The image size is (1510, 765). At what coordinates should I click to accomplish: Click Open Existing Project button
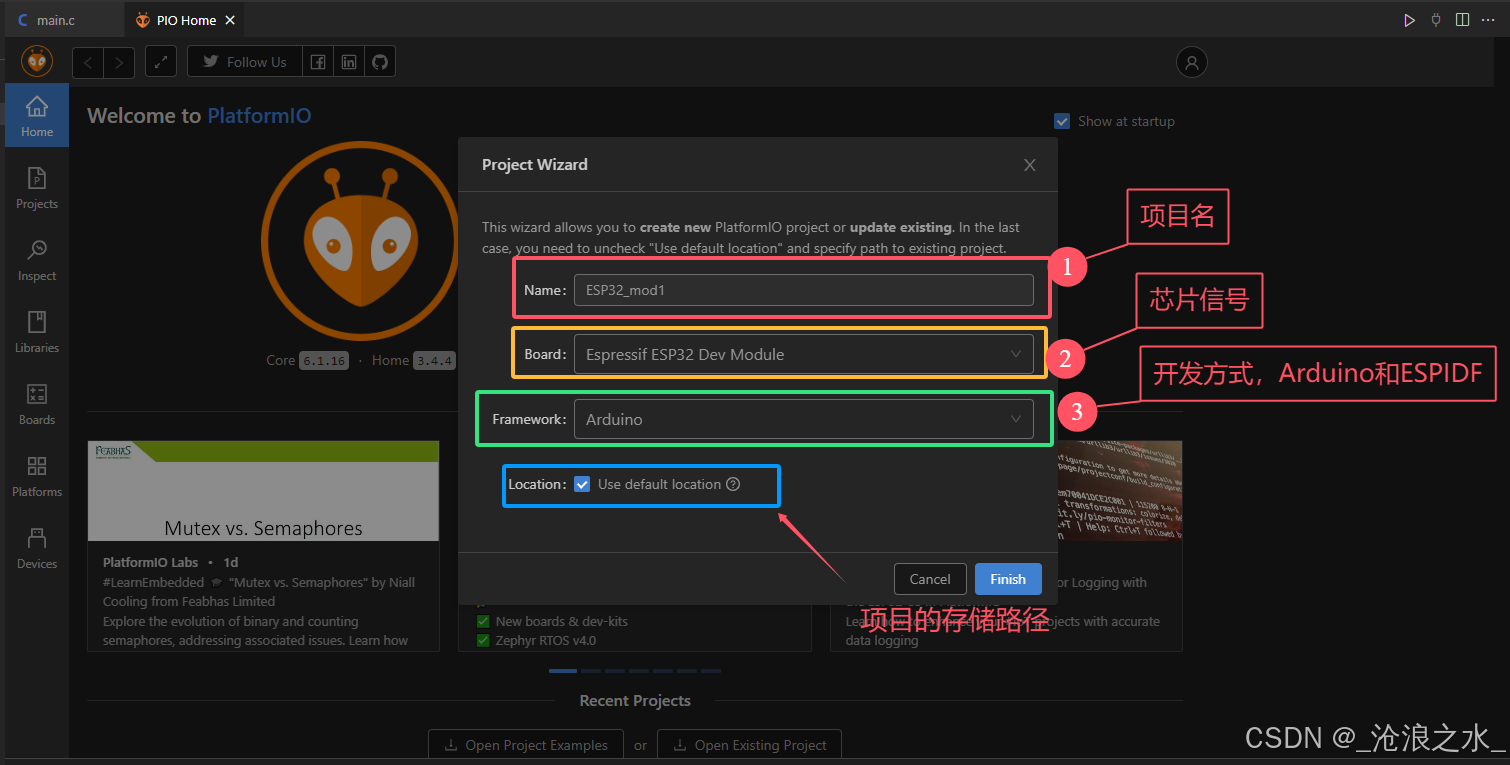point(749,745)
